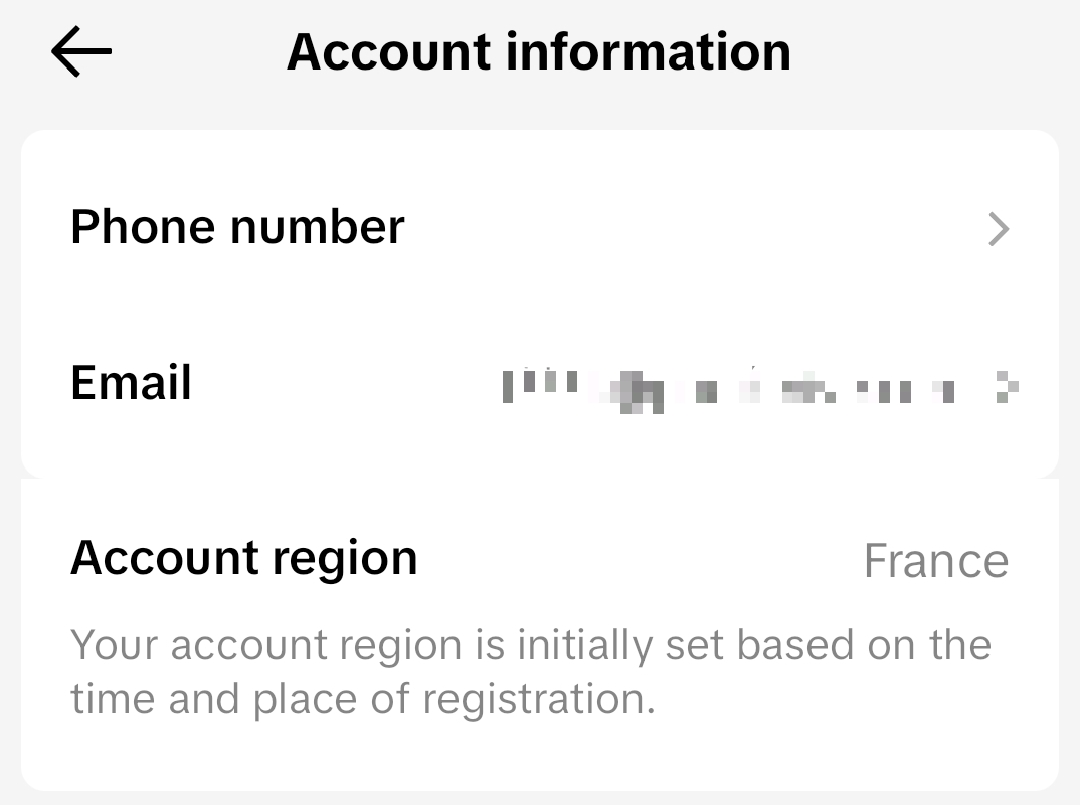Click "time and place of registration" text line
This screenshot has width=1080, height=805.
tap(362, 698)
